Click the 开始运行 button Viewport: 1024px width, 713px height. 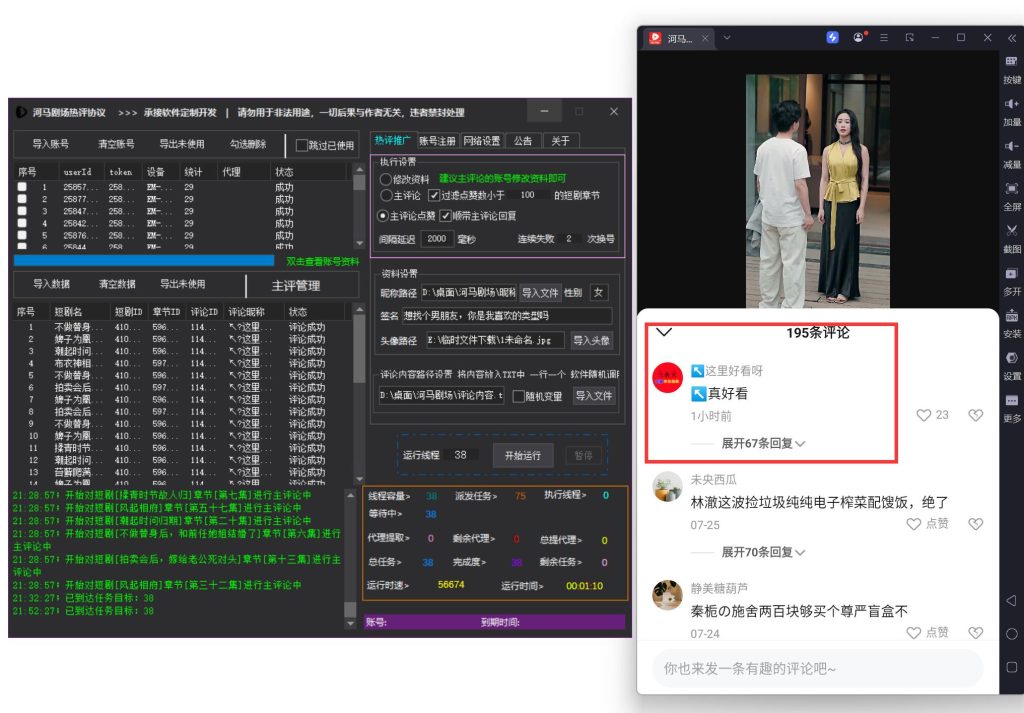(521, 455)
